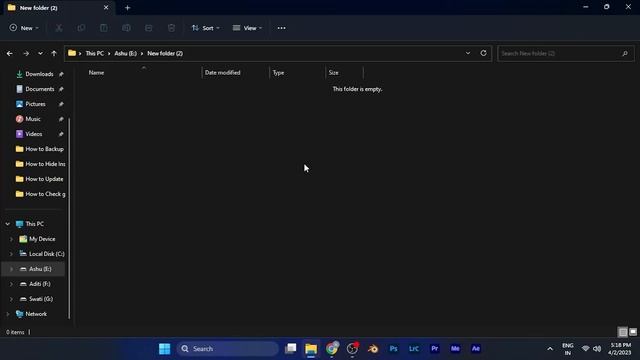Switch to details view icon in status bar

622,332
